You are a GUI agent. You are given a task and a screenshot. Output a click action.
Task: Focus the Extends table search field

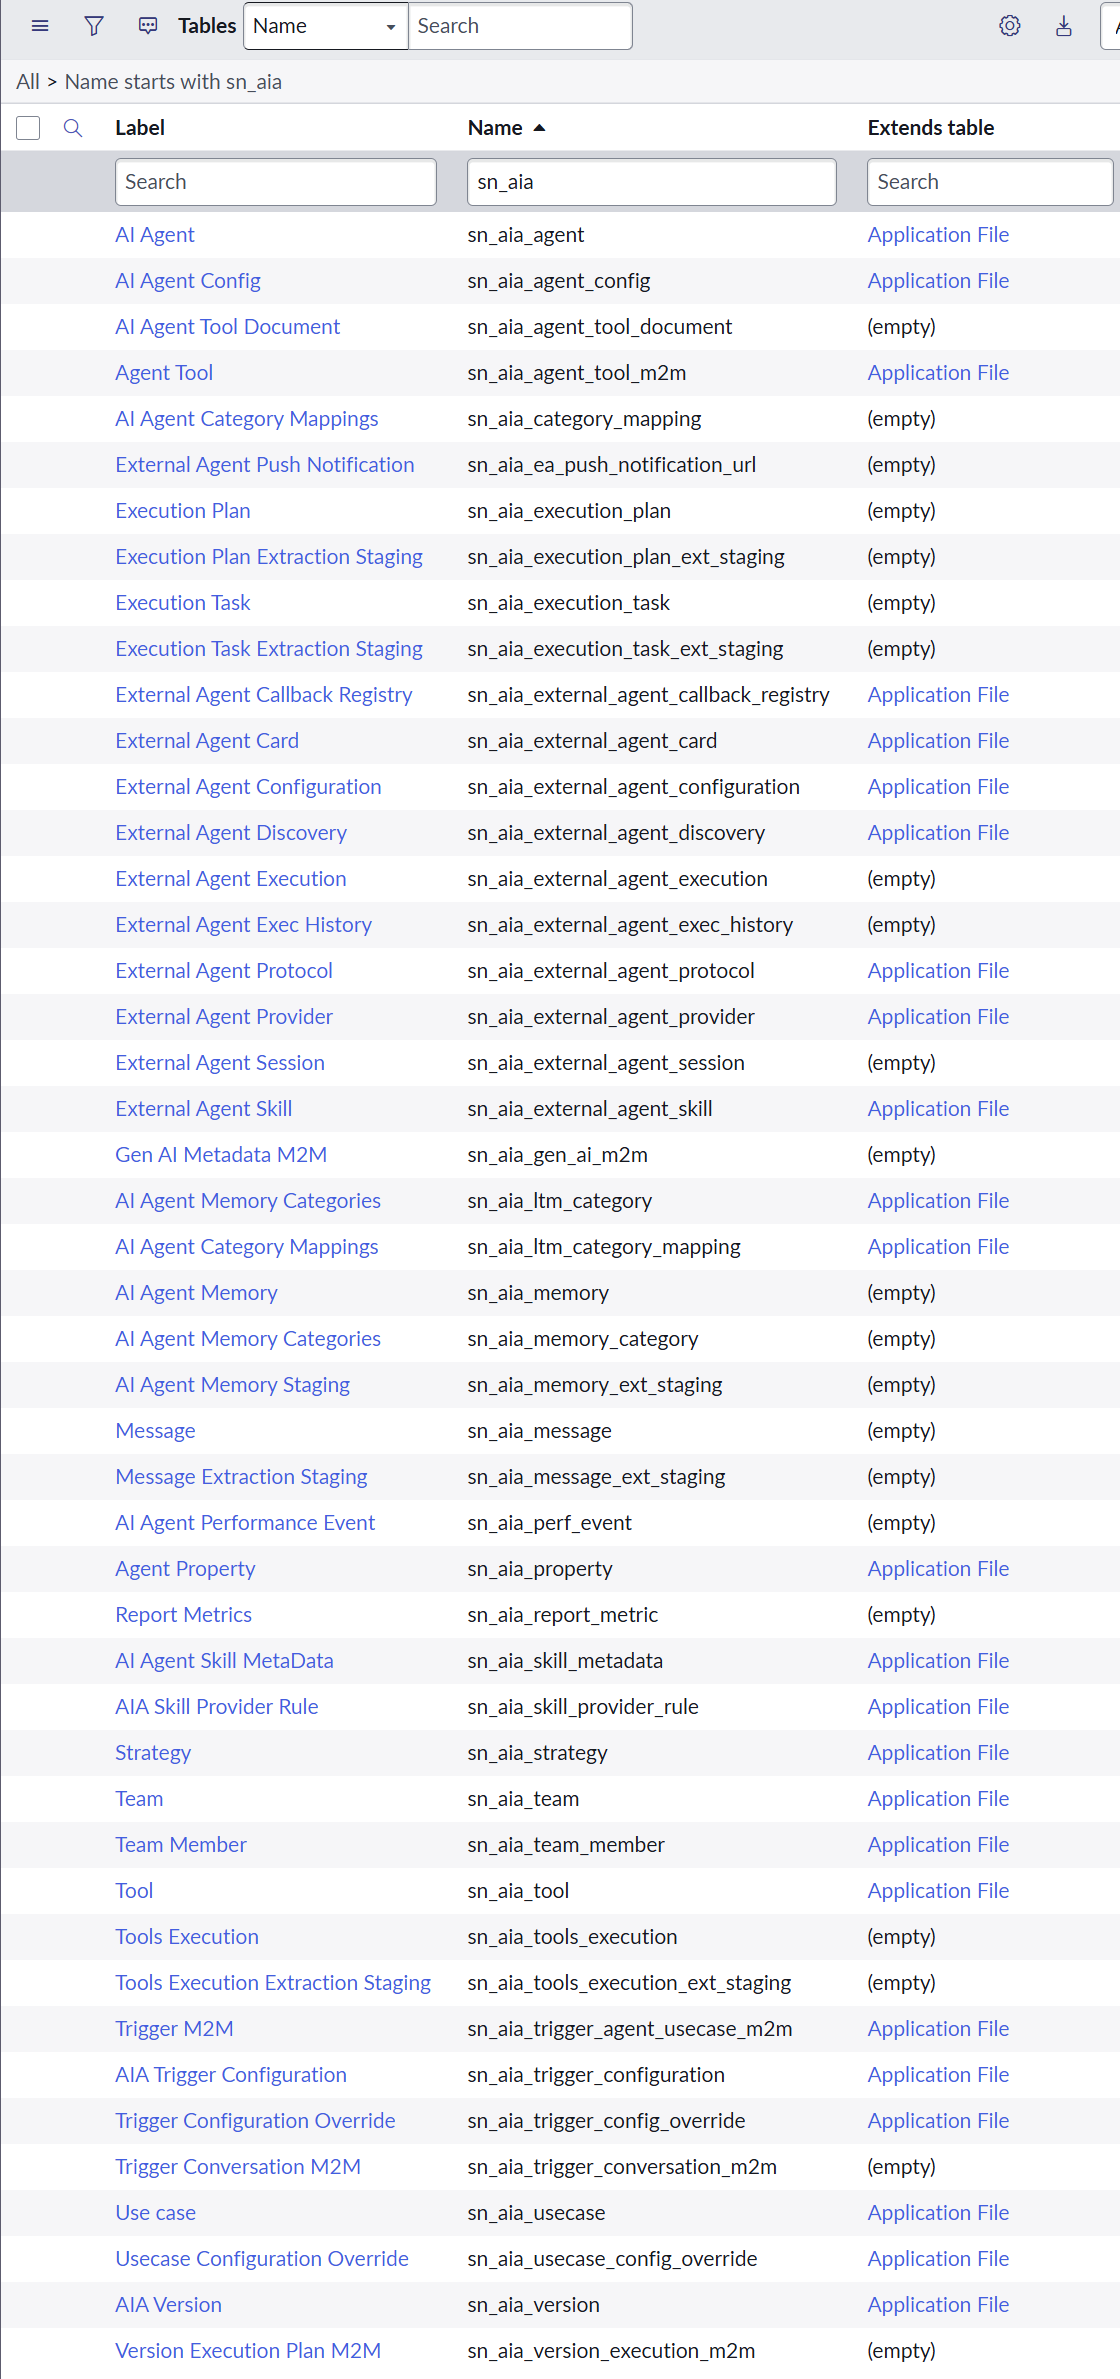990,182
